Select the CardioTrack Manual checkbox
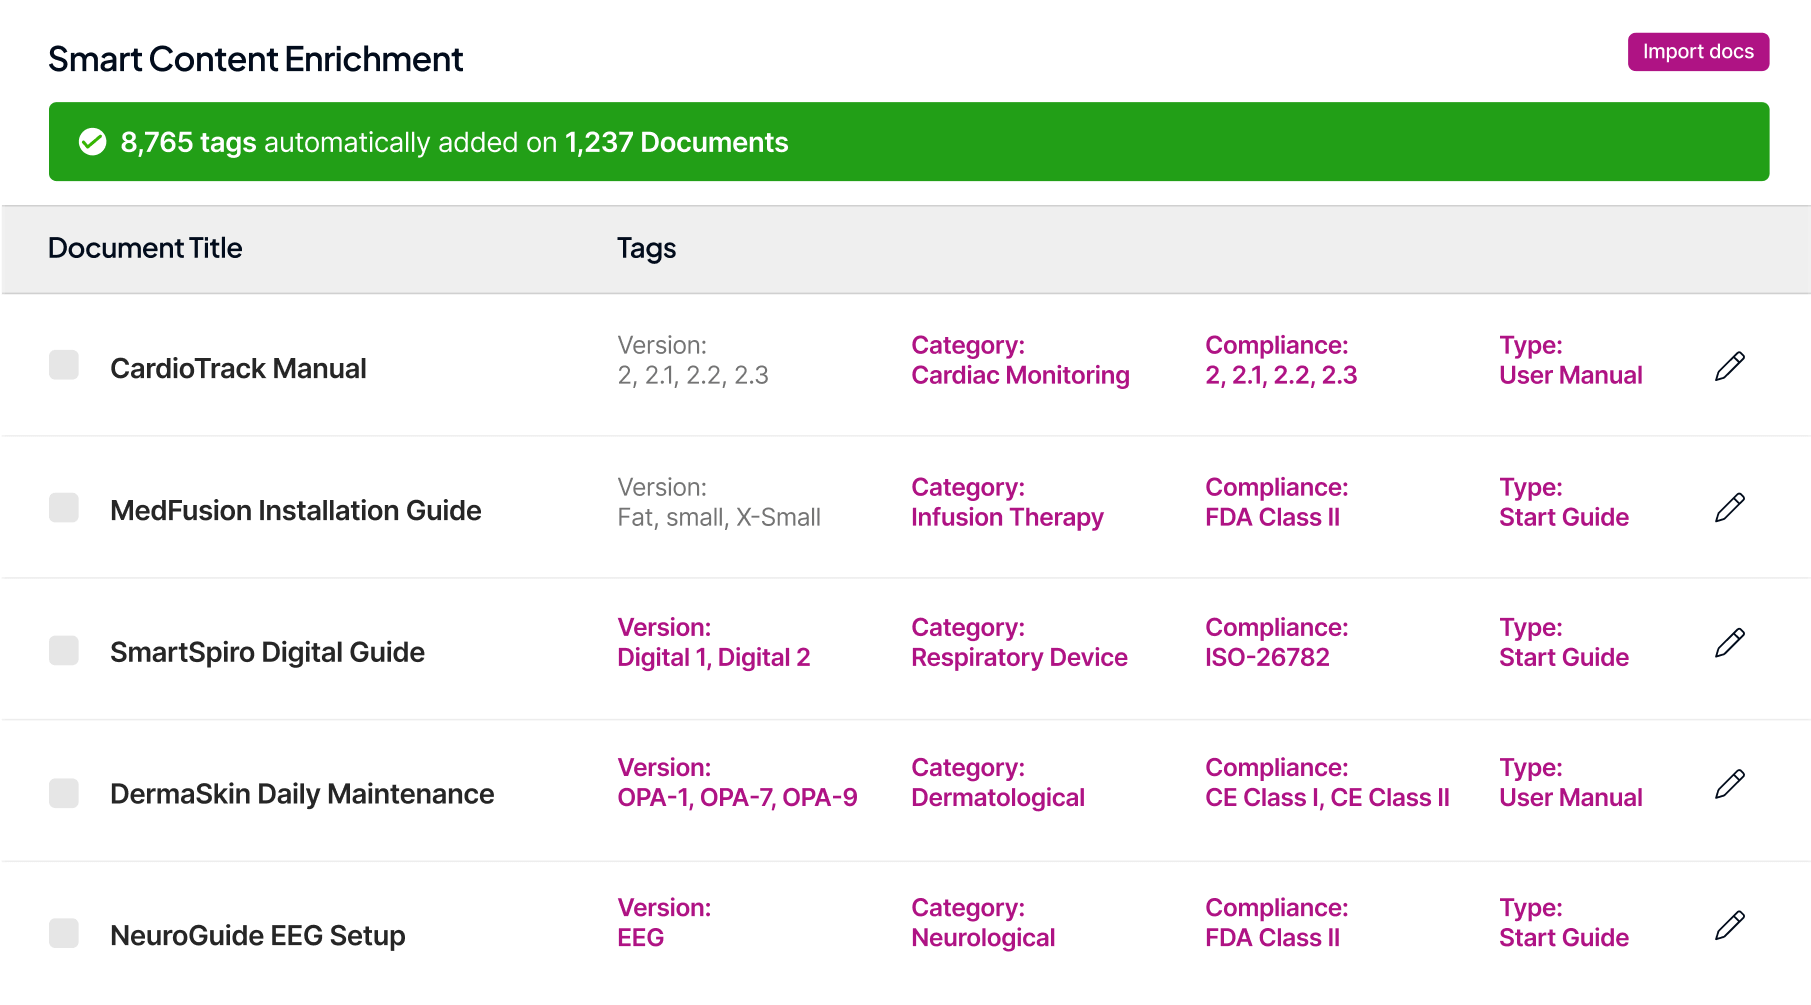1811x1005 pixels. pos(64,365)
